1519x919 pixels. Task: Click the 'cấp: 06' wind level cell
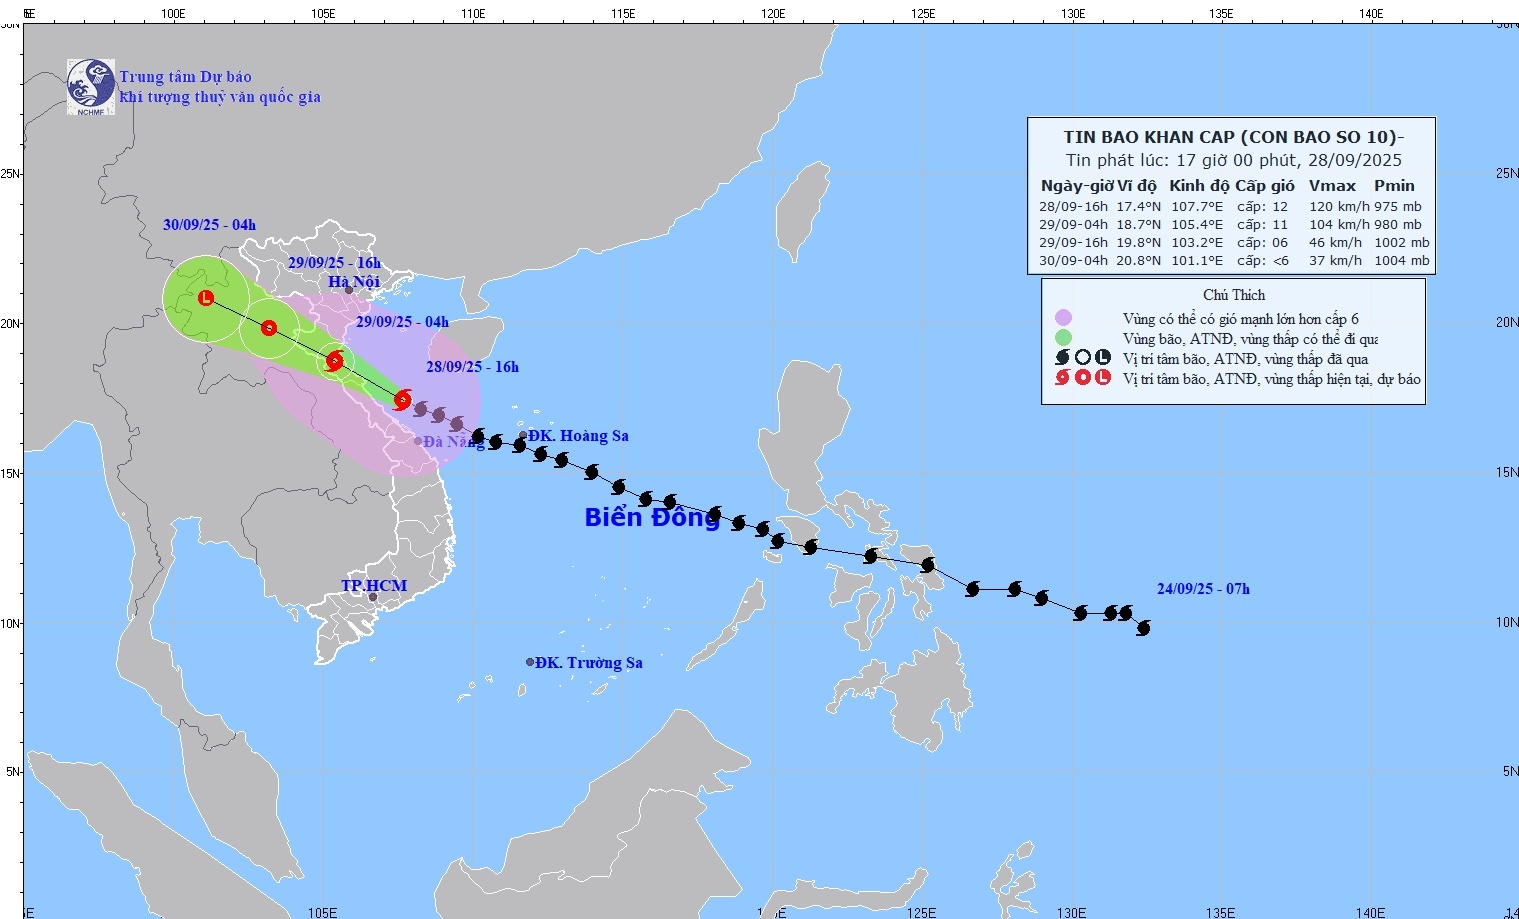click(1262, 243)
